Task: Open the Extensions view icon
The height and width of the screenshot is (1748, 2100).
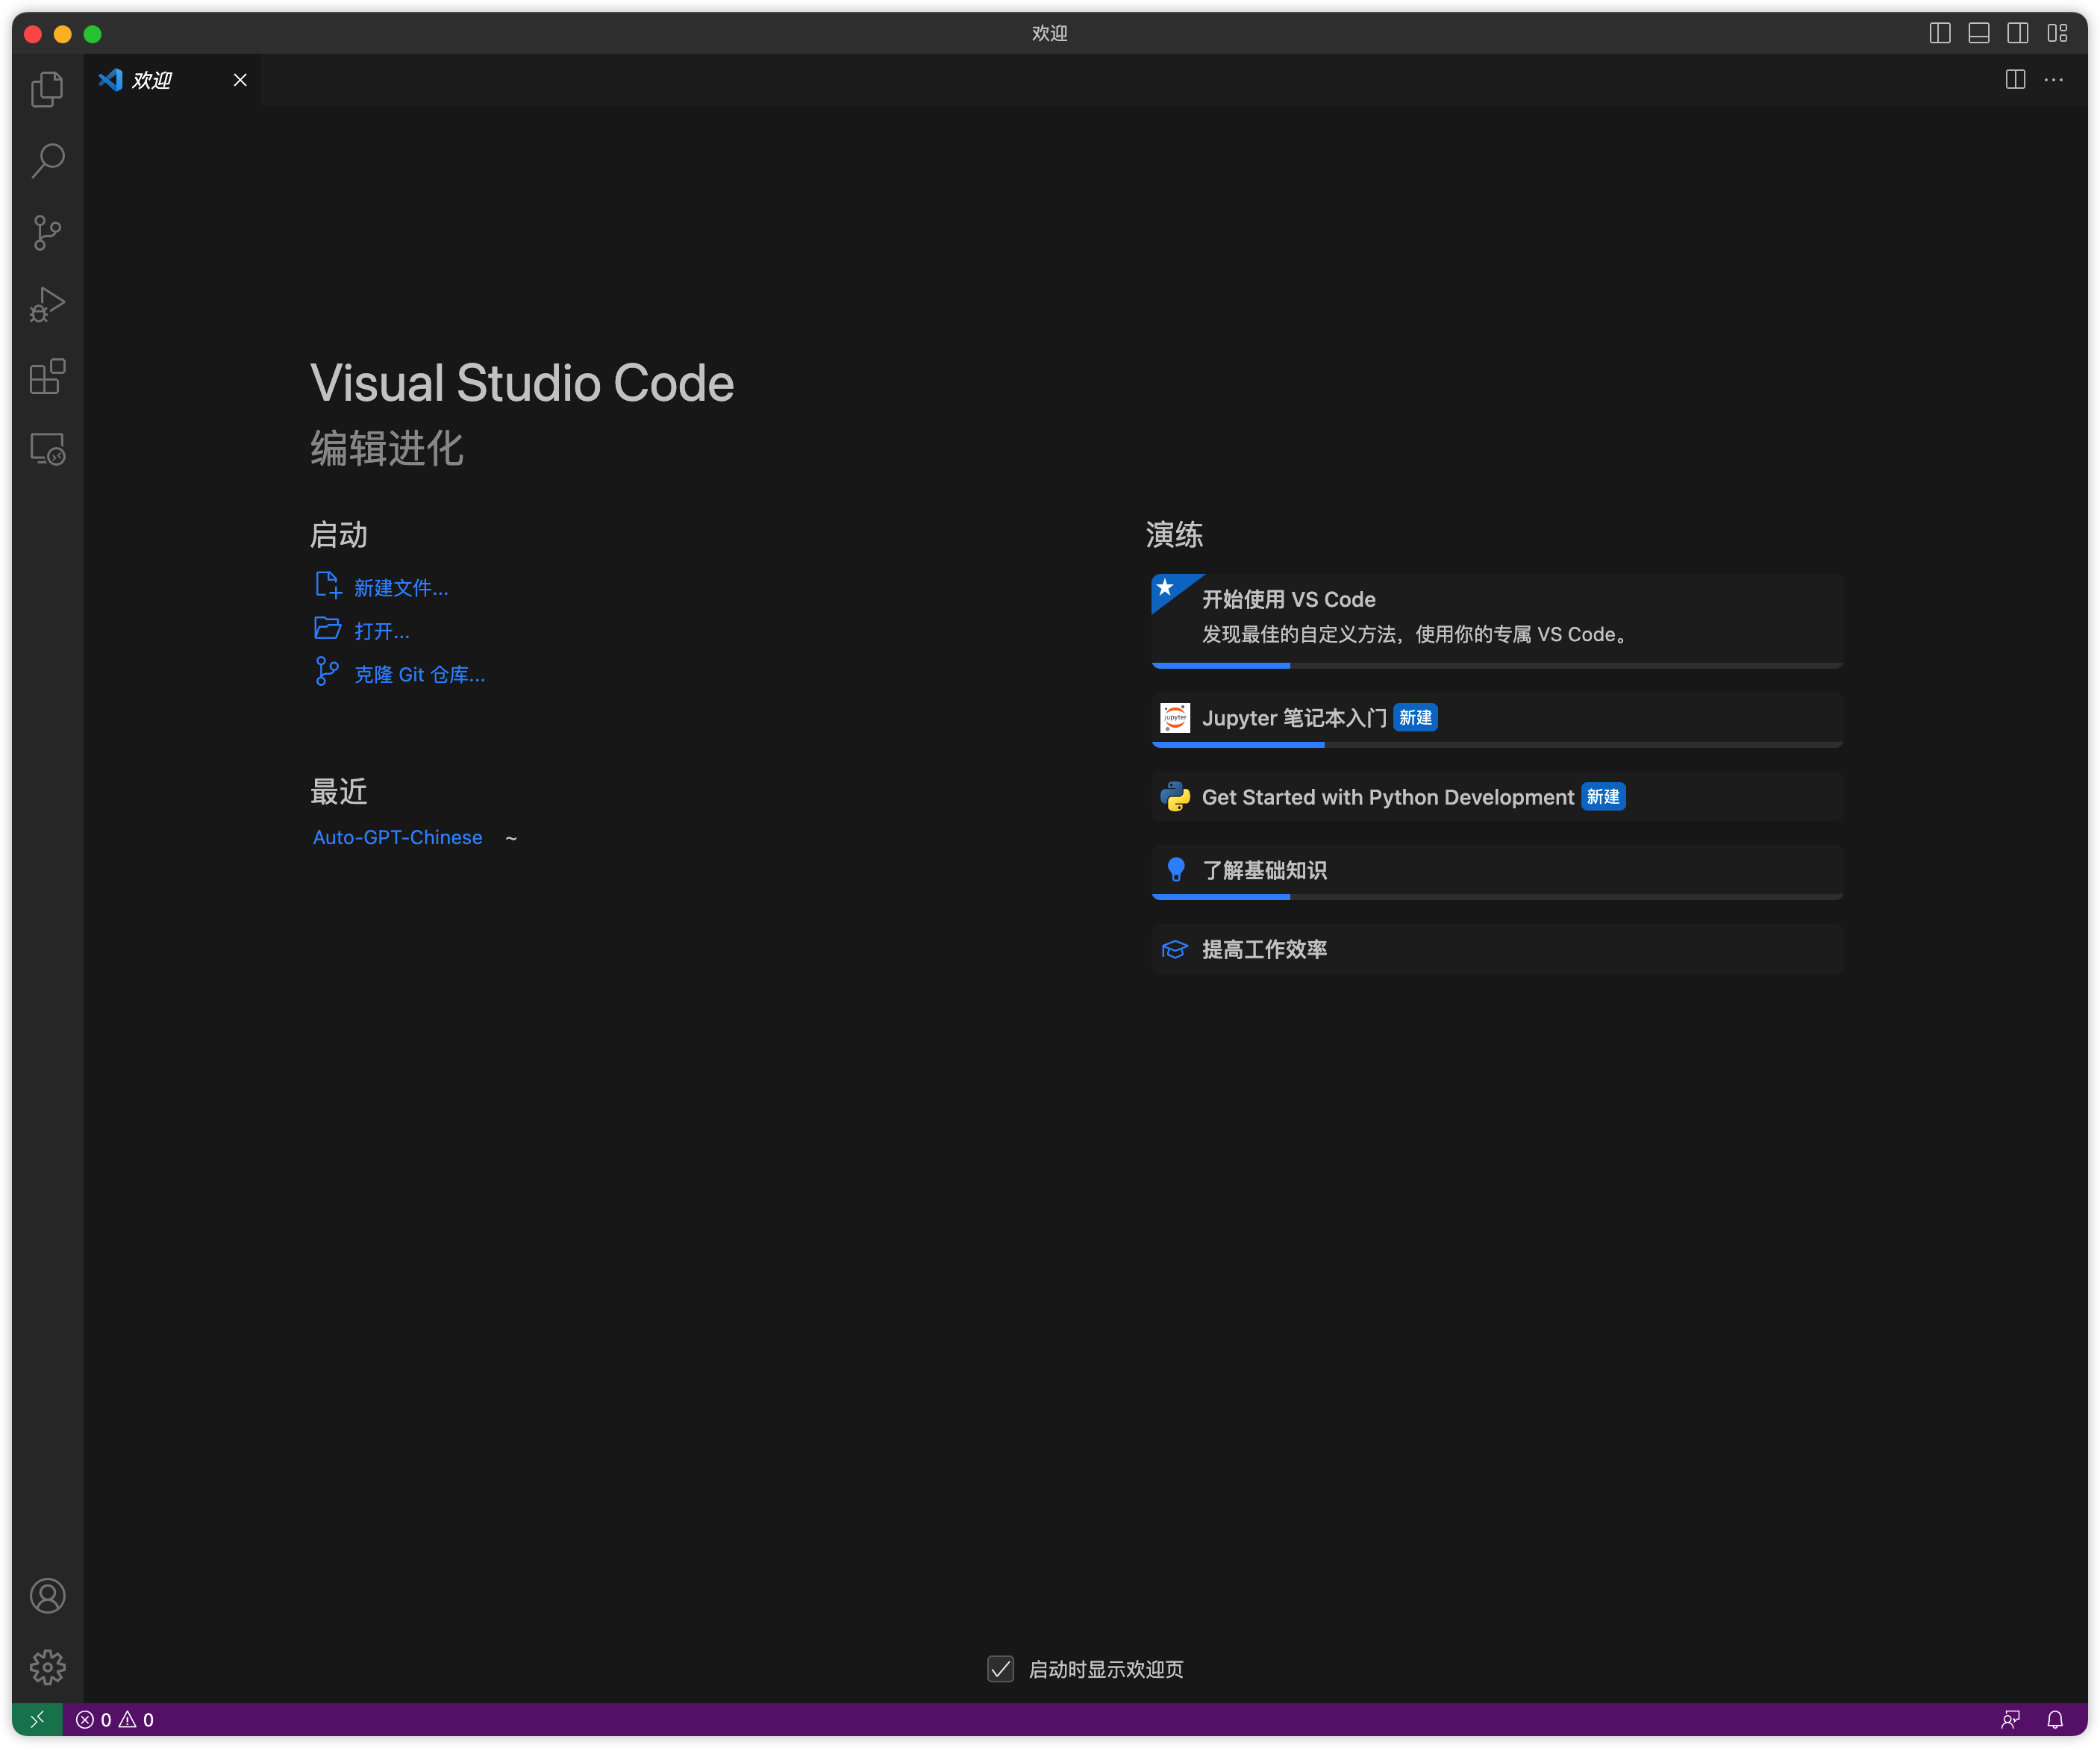Action: (47, 377)
